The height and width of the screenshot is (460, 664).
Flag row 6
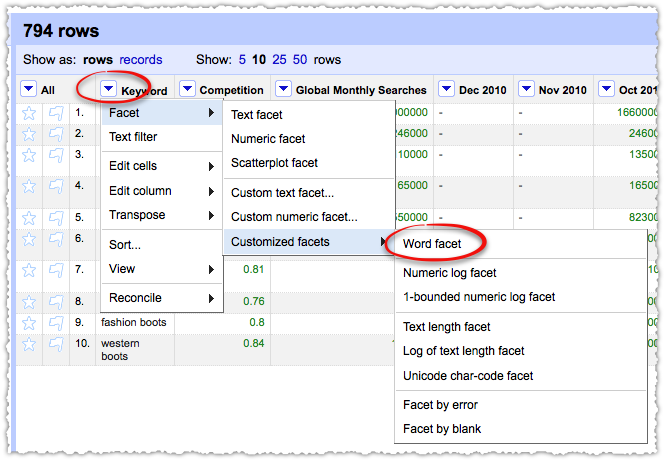pos(56,239)
